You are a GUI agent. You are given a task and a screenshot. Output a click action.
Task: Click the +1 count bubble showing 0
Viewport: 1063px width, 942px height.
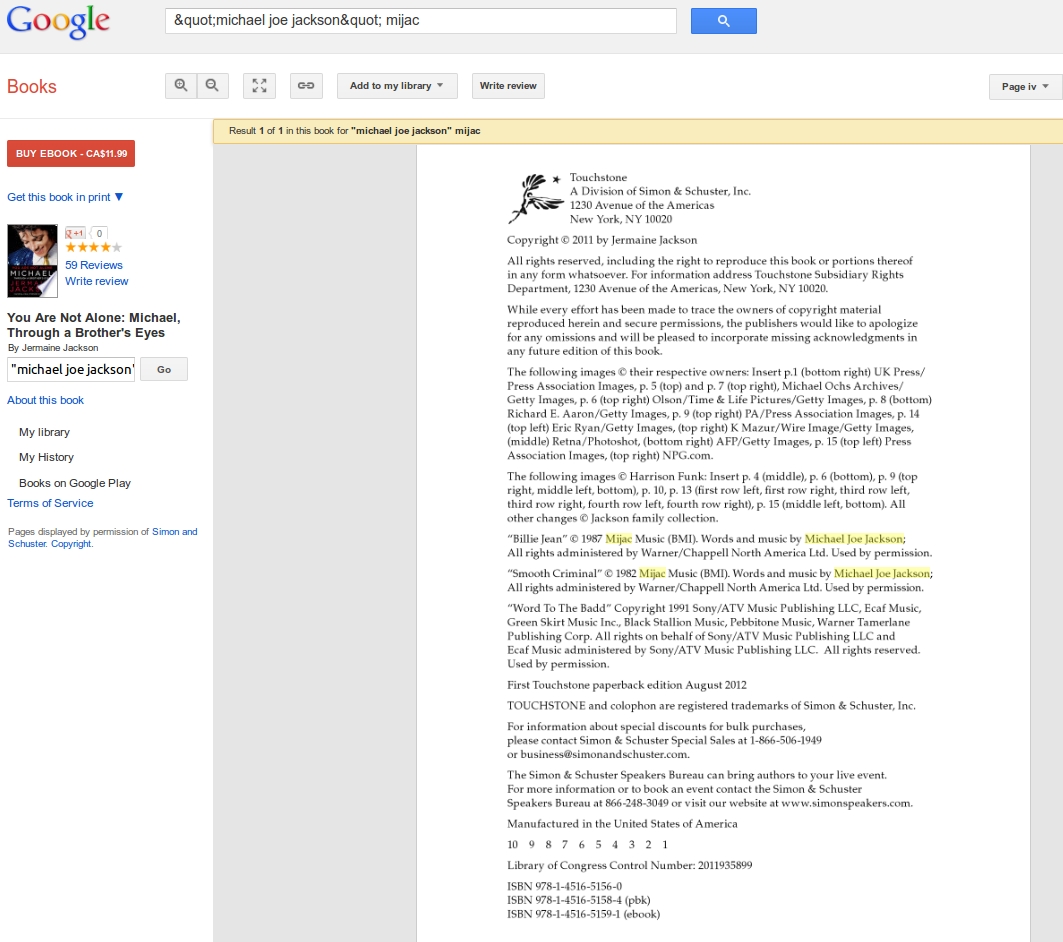(99, 233)
